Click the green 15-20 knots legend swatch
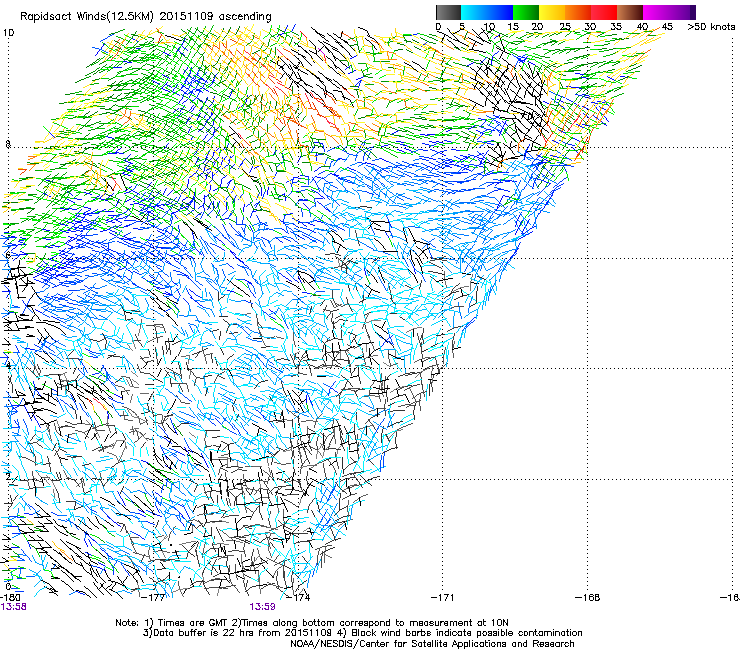The image size is (740, 650). (x=526, y=12)
